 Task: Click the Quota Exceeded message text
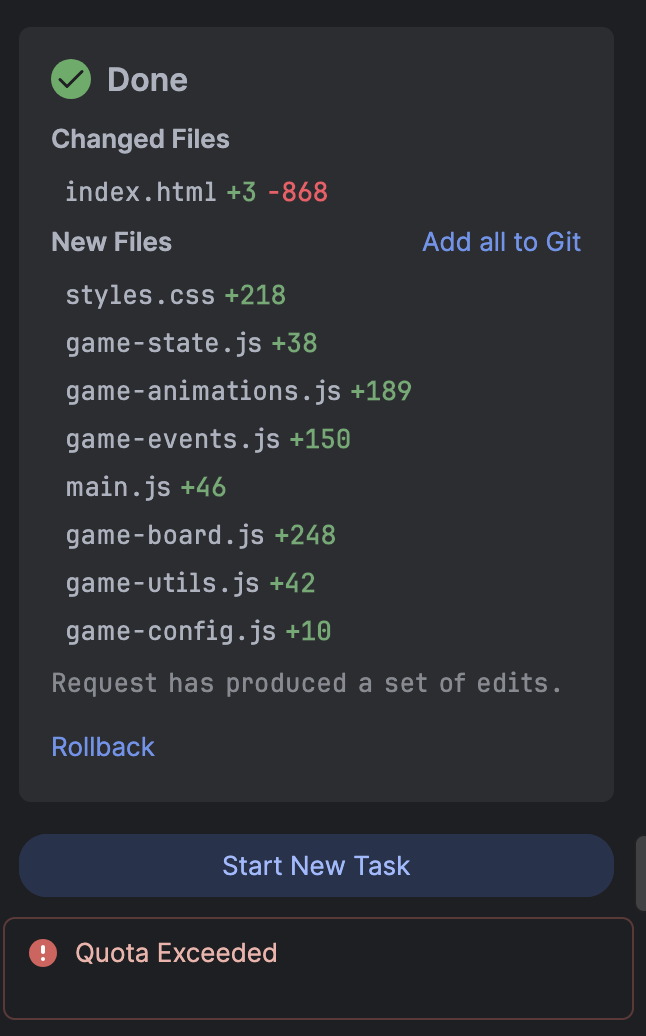[176, 953]
